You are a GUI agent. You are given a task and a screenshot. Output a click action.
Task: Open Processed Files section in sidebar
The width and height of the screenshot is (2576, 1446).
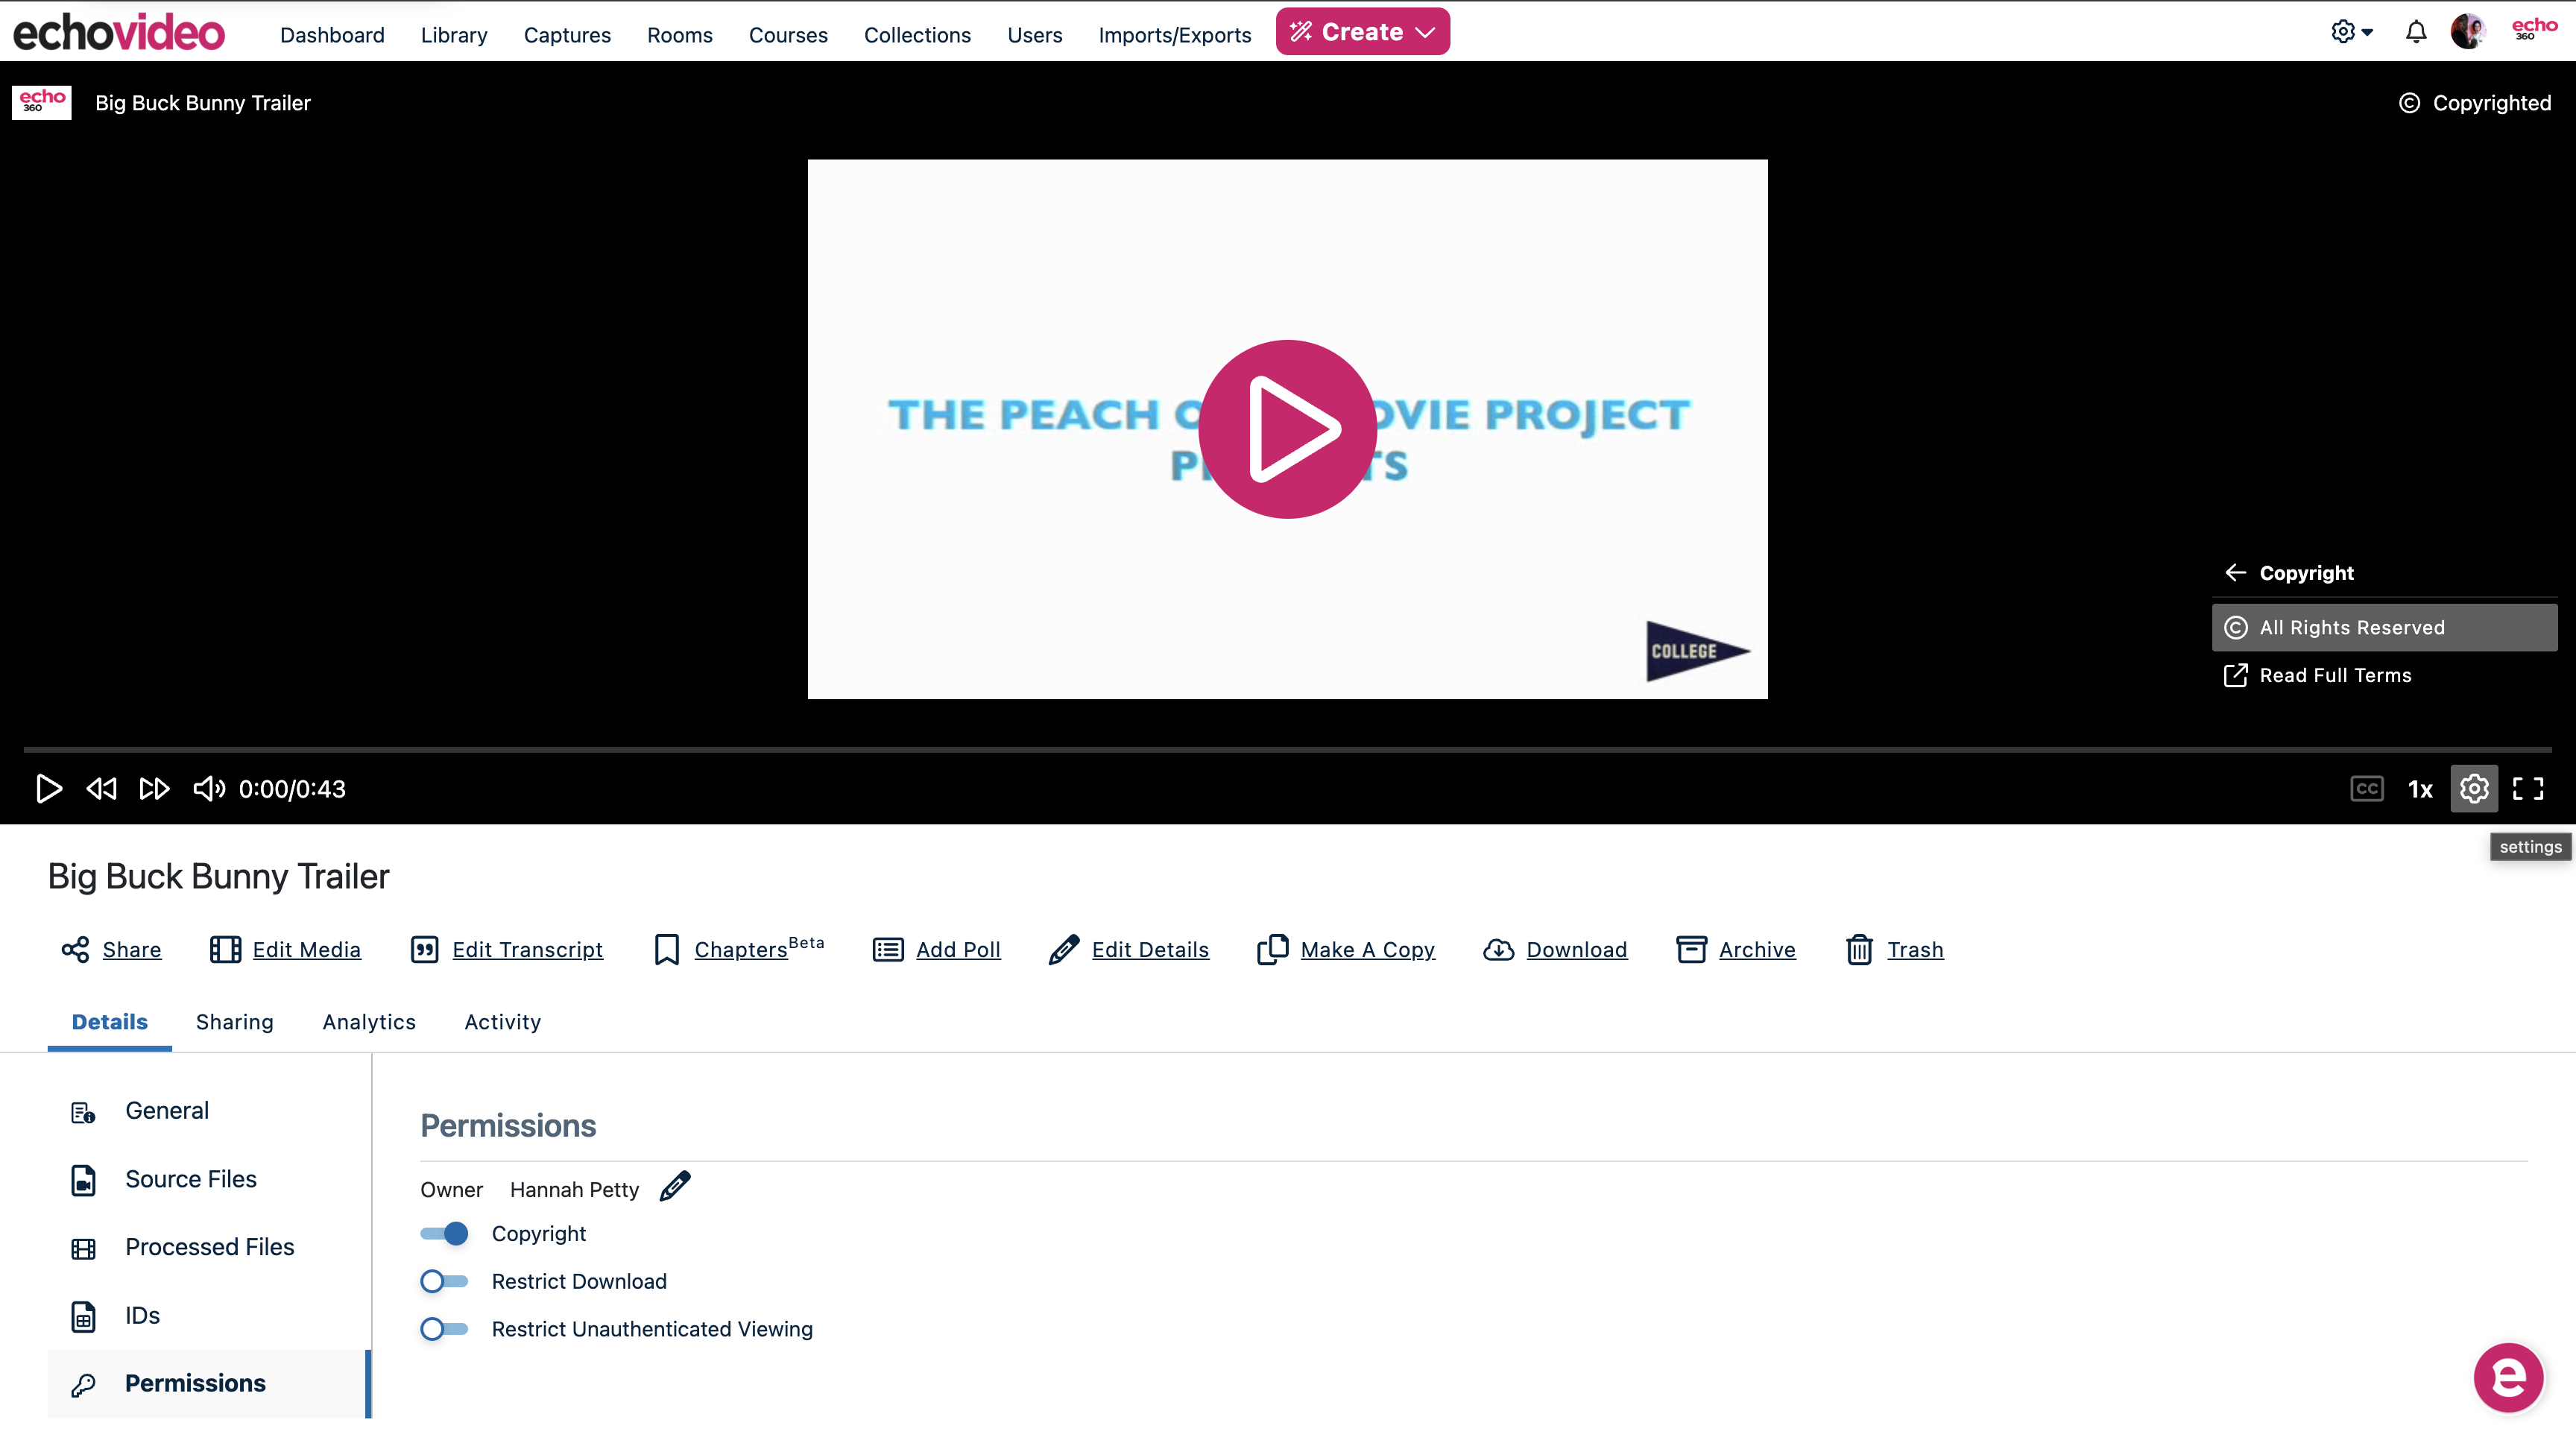[207, 1247]
